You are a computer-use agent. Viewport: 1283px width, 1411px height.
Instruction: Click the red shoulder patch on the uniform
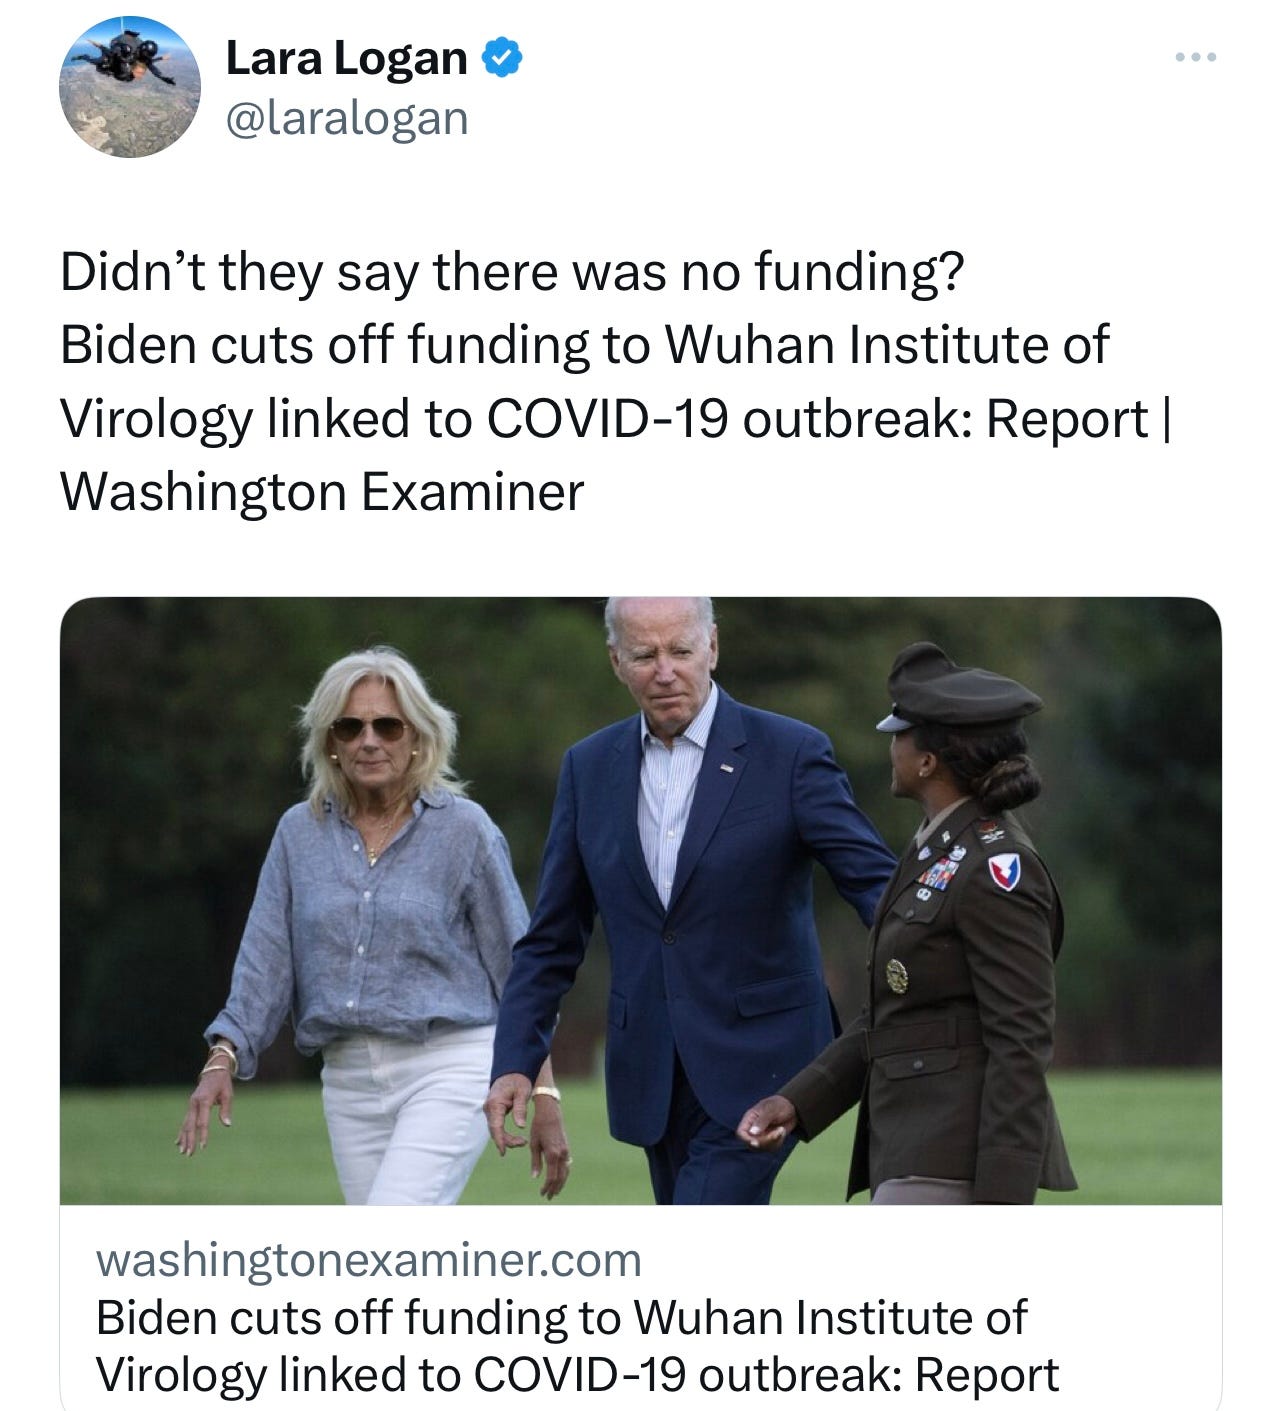(1004, 873)
